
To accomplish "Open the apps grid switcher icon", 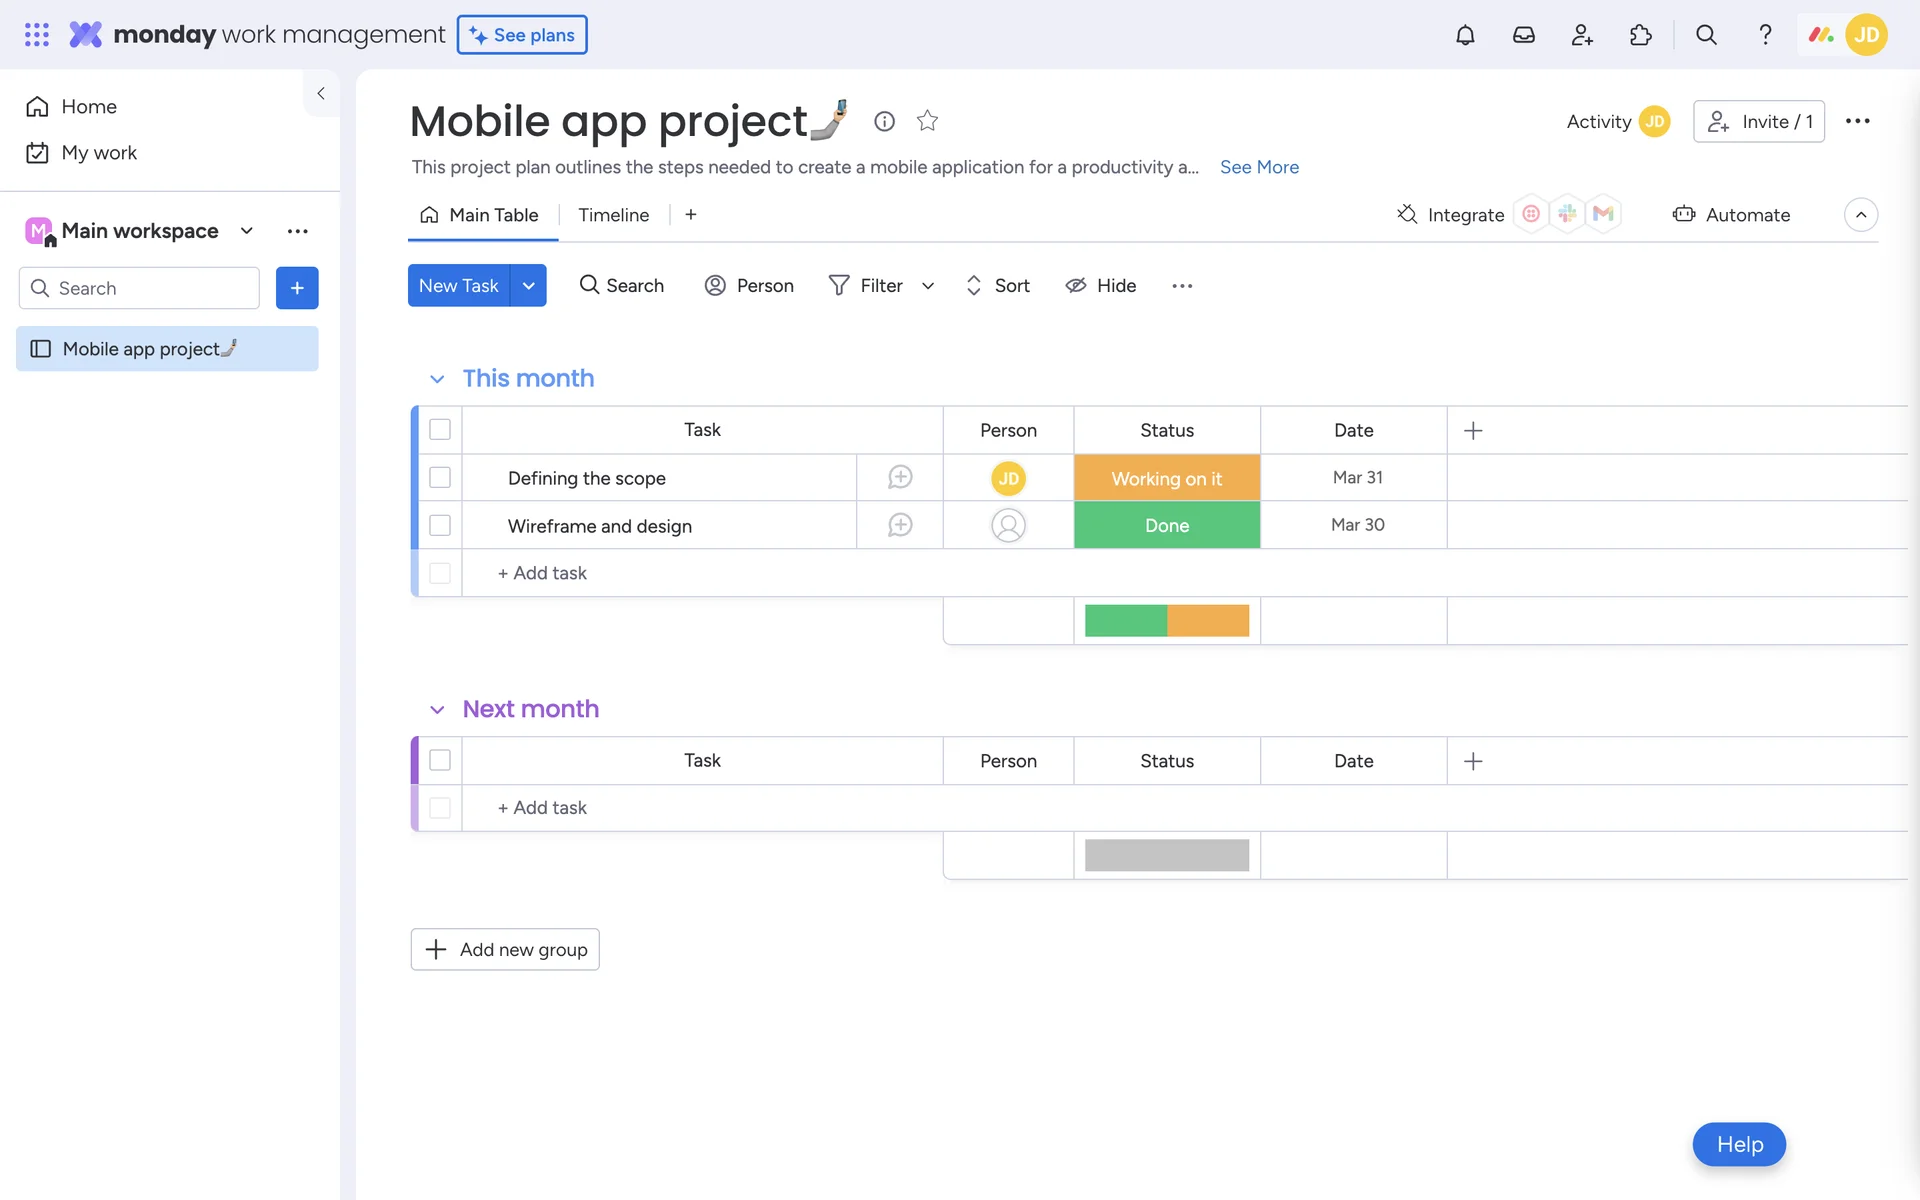I will (x=37, y=35).
